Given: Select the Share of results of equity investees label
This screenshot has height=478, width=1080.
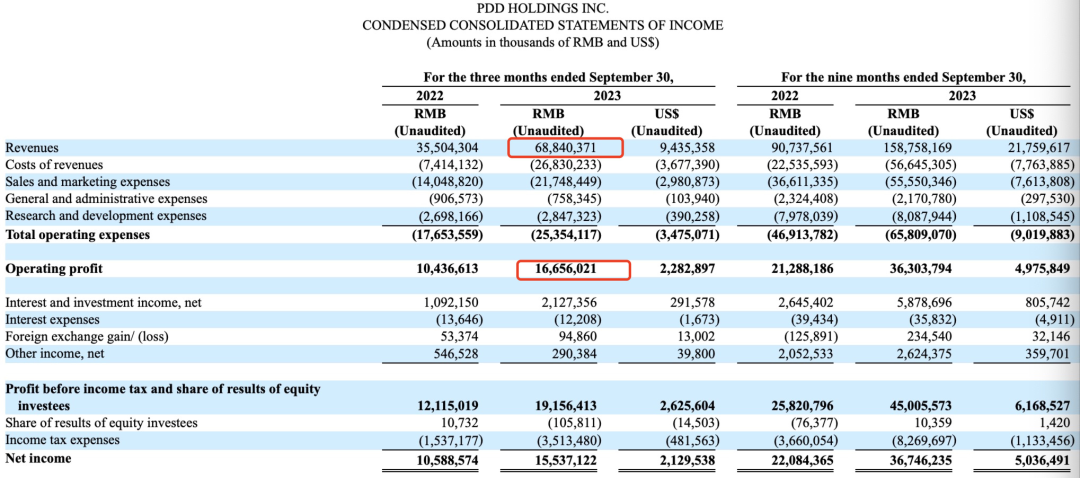Looking at the screenshot, I should pos(101,423).
